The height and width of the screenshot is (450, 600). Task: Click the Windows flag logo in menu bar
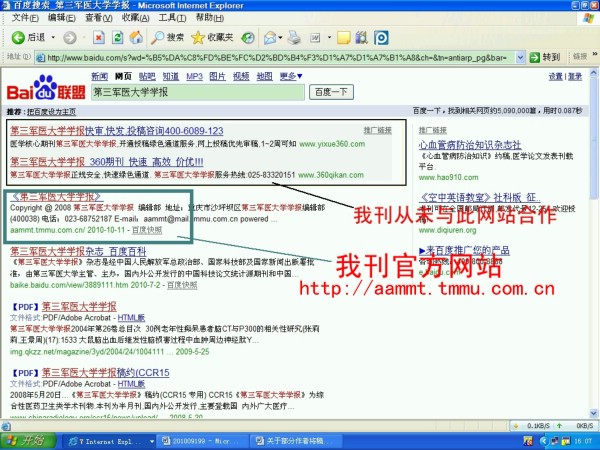click(589, 18)
